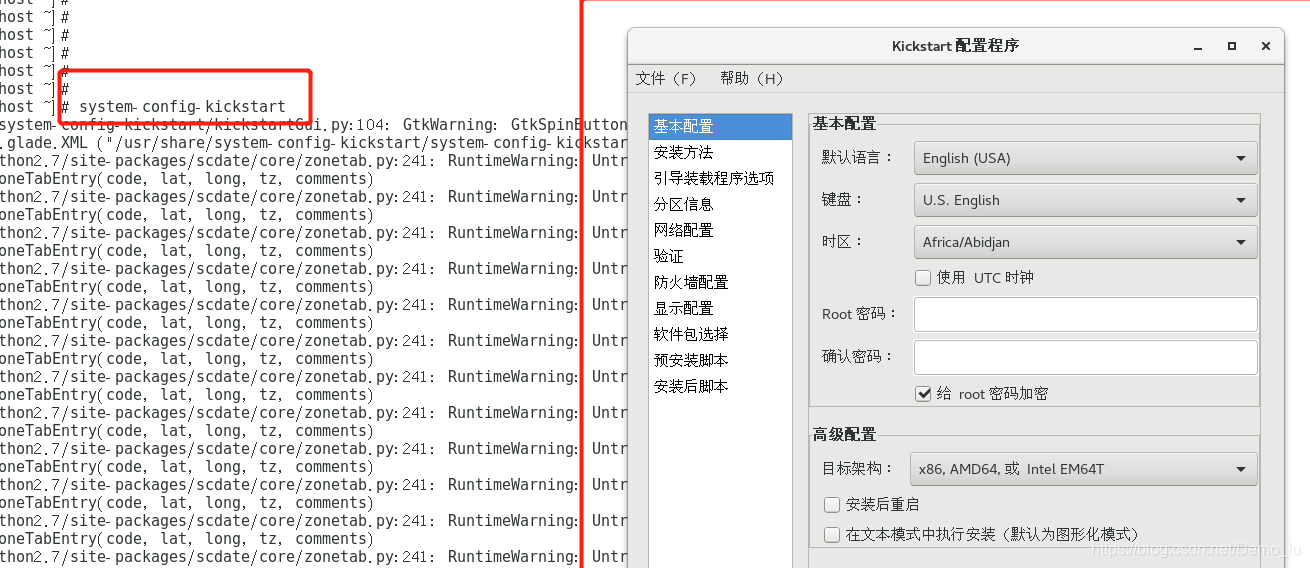The width and height of the screenshot is (1310, 568).
Task: Select 预安装脚本 in the sidebar list
Action: (719, 360)
